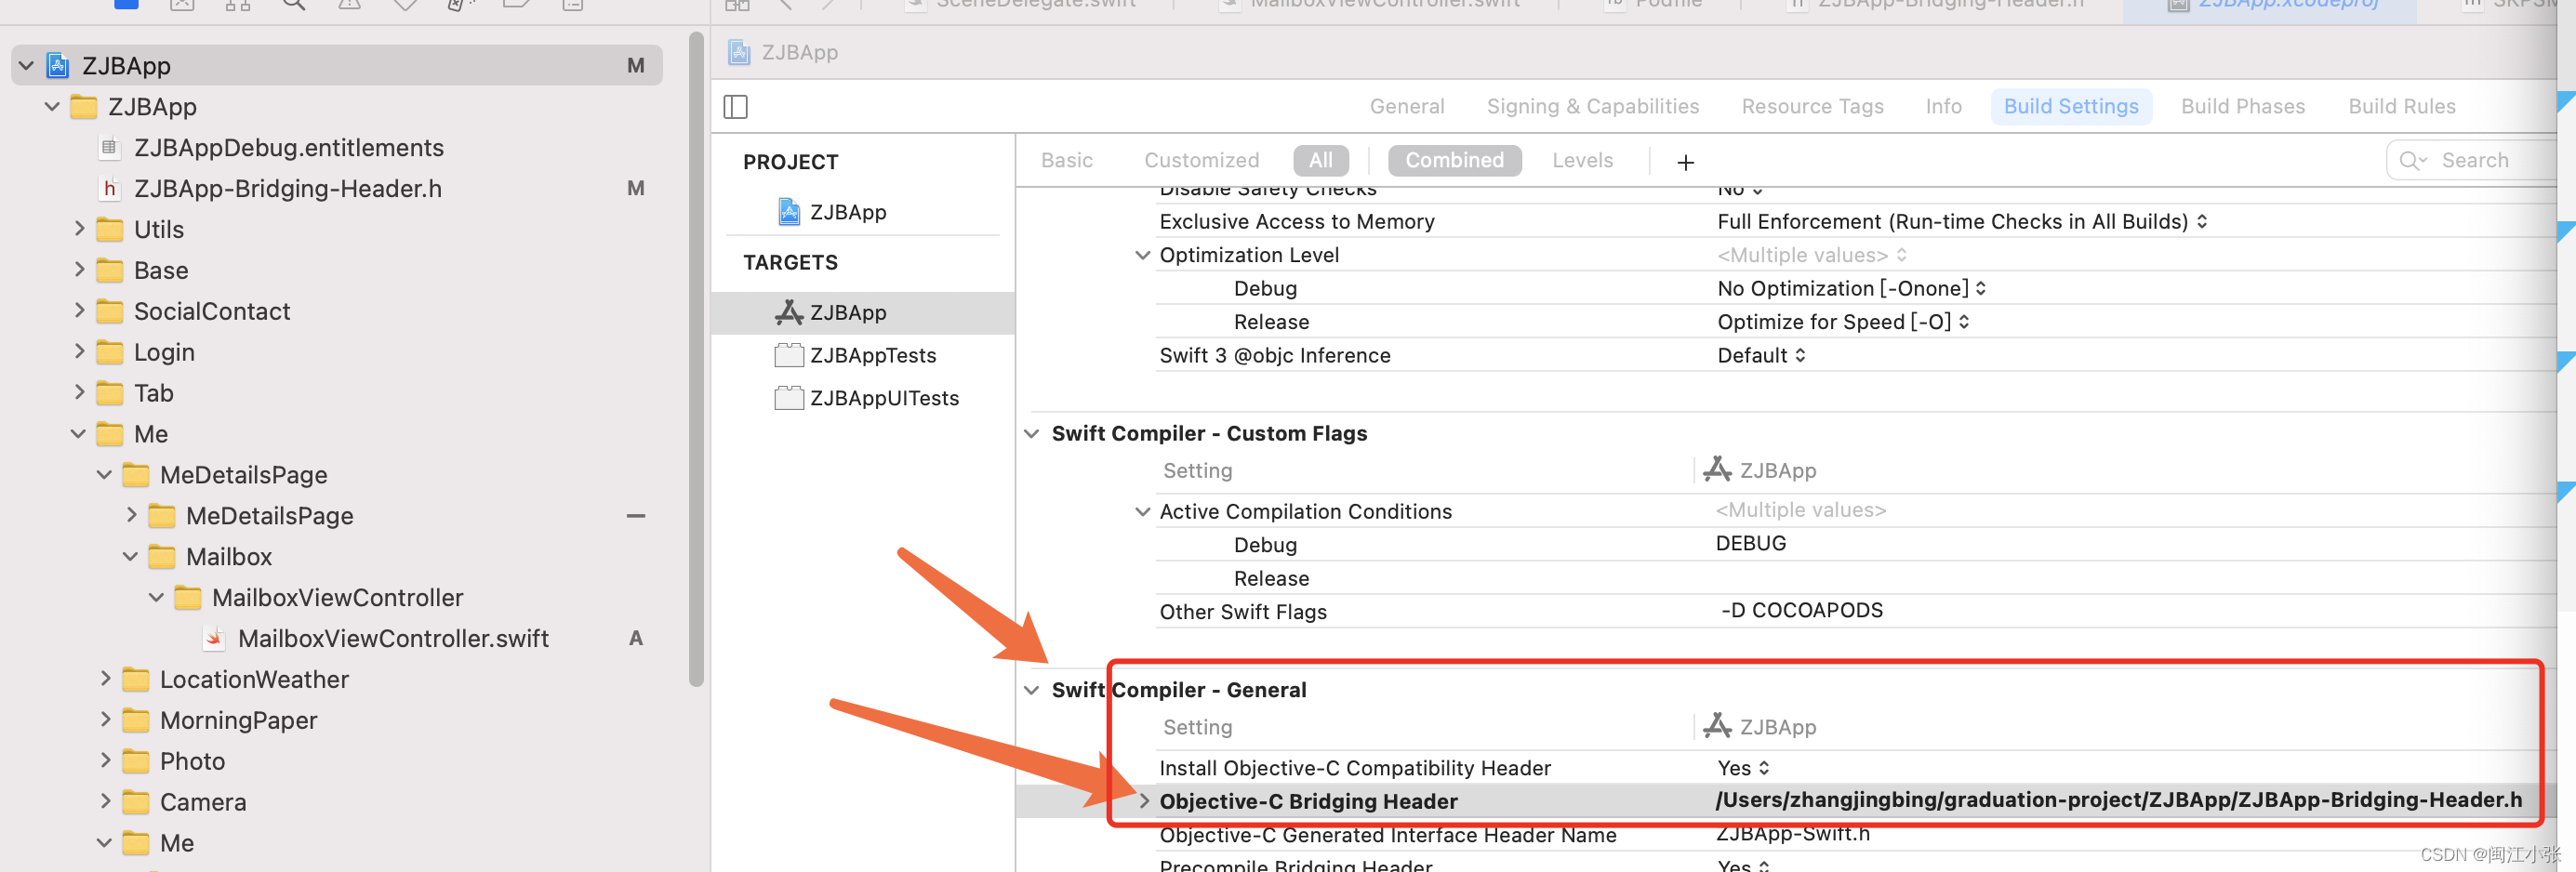Viewport: 2576px width, 872px height.
Task: Click the ZJBApp project icon in navigator root
Action: coord(58,66)
